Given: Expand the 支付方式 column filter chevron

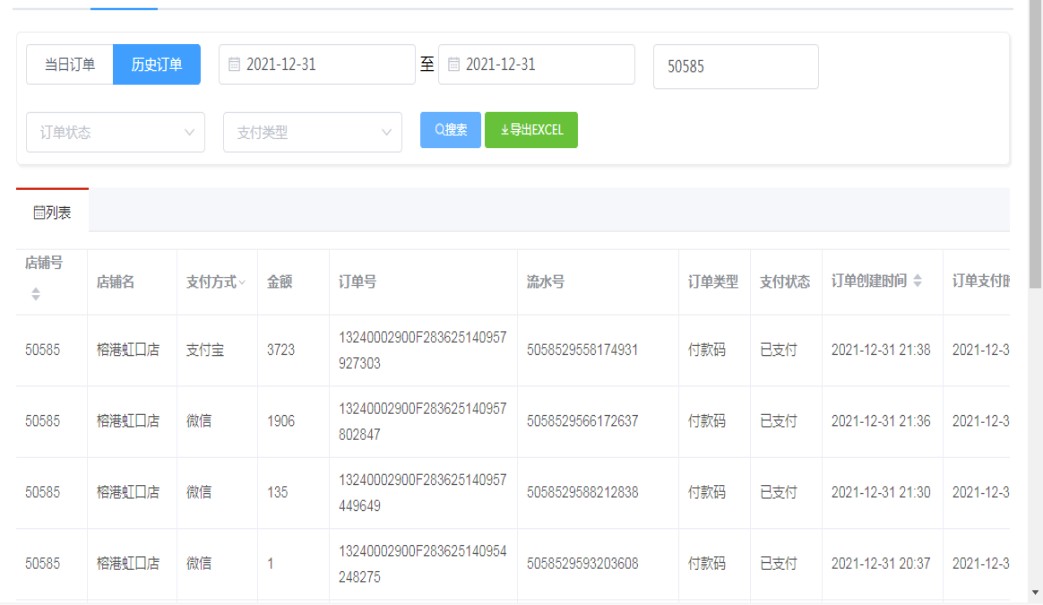Looking at the screenshot, I should [241, 283].
